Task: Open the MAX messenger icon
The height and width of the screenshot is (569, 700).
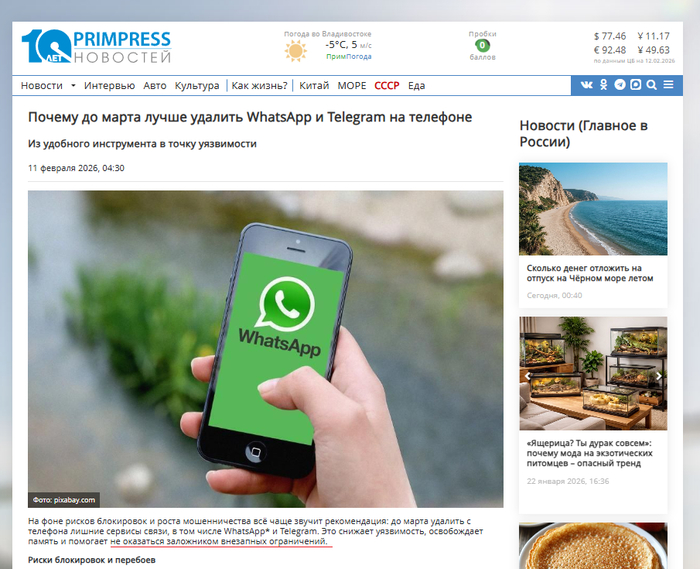Action: 635,84
